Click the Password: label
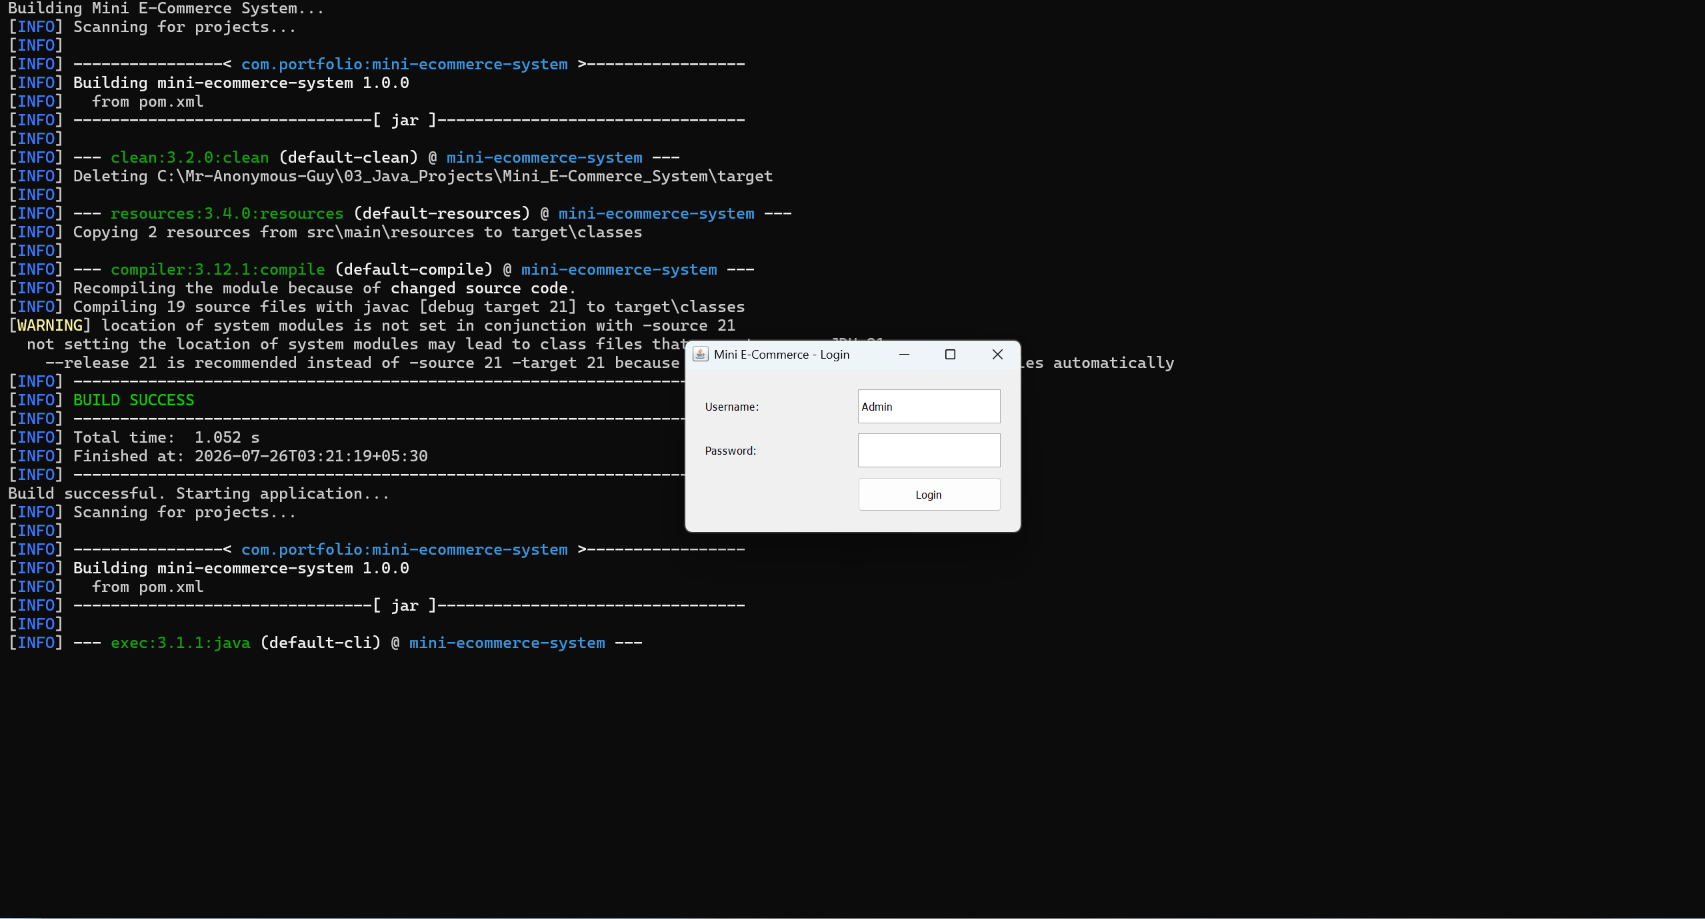Screen dimensions: 1705x919 click(x=731, y=451)
